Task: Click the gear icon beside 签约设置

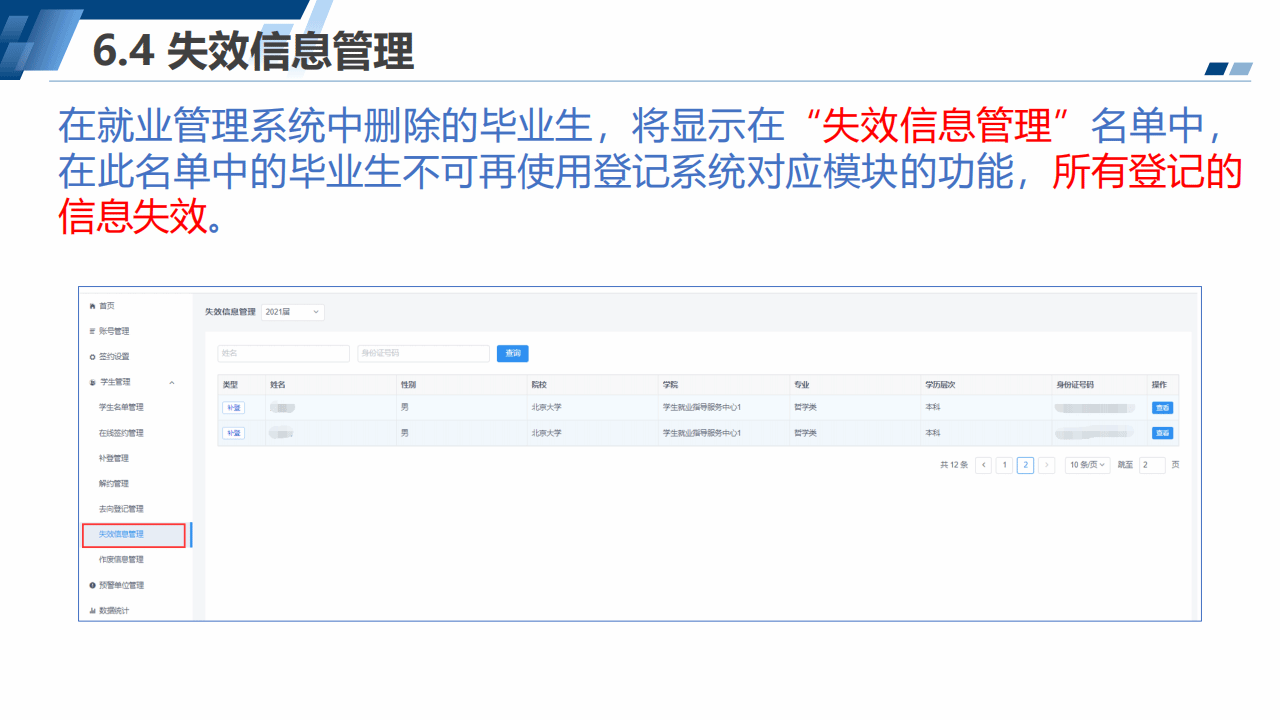Action: [93, 357]
